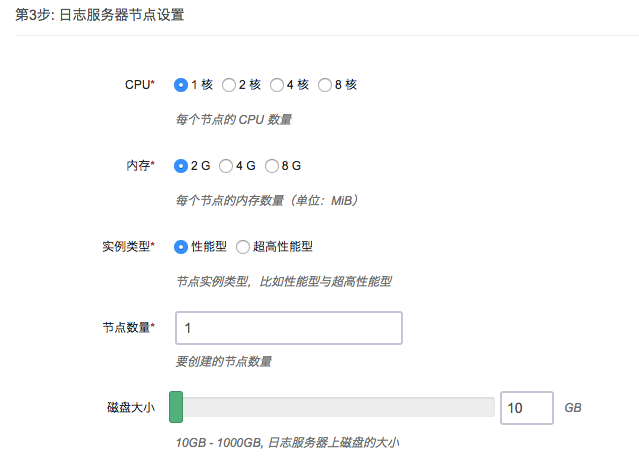
Task: Click the CPU field label
Action: (139, 85)
